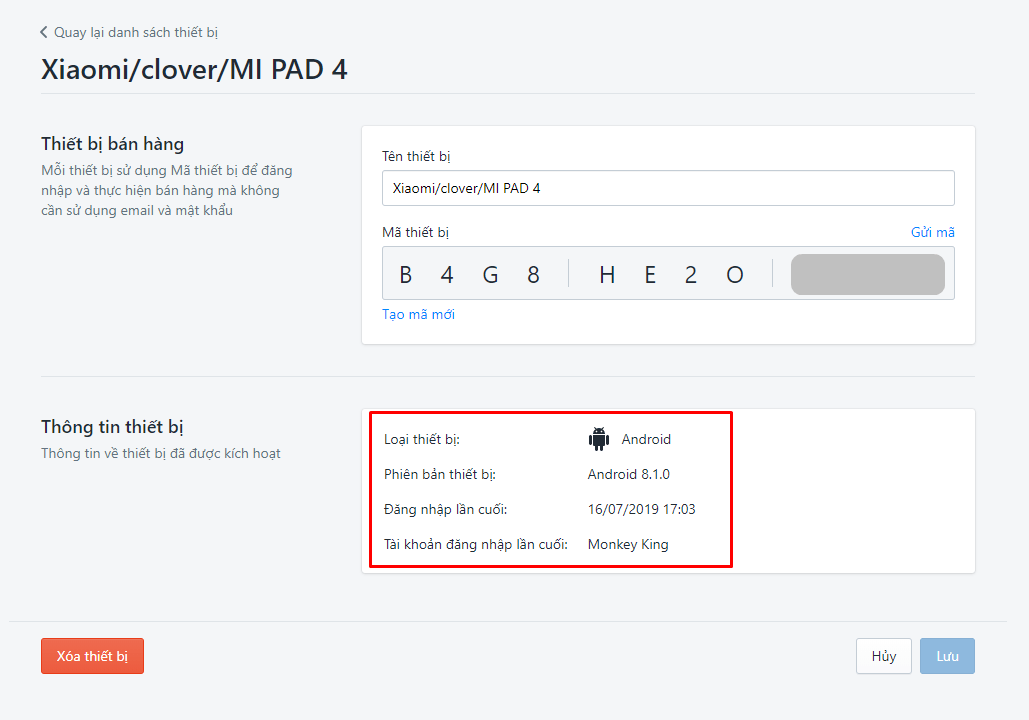
Task: Click the red 'Xóa thiết bị' button
Action: (92, 656)
